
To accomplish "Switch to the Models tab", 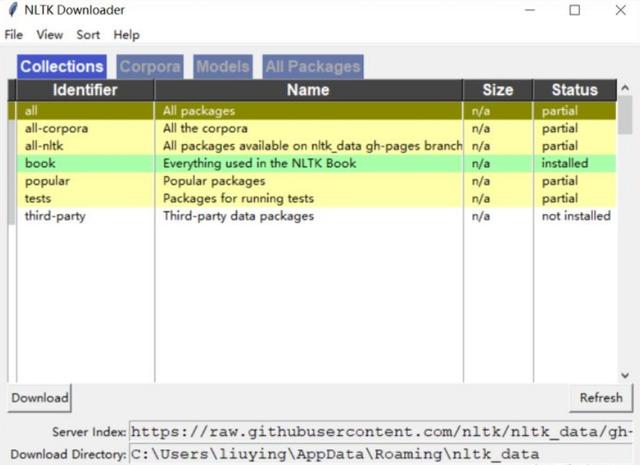I will pyautogui.click(x=223, y=67).
